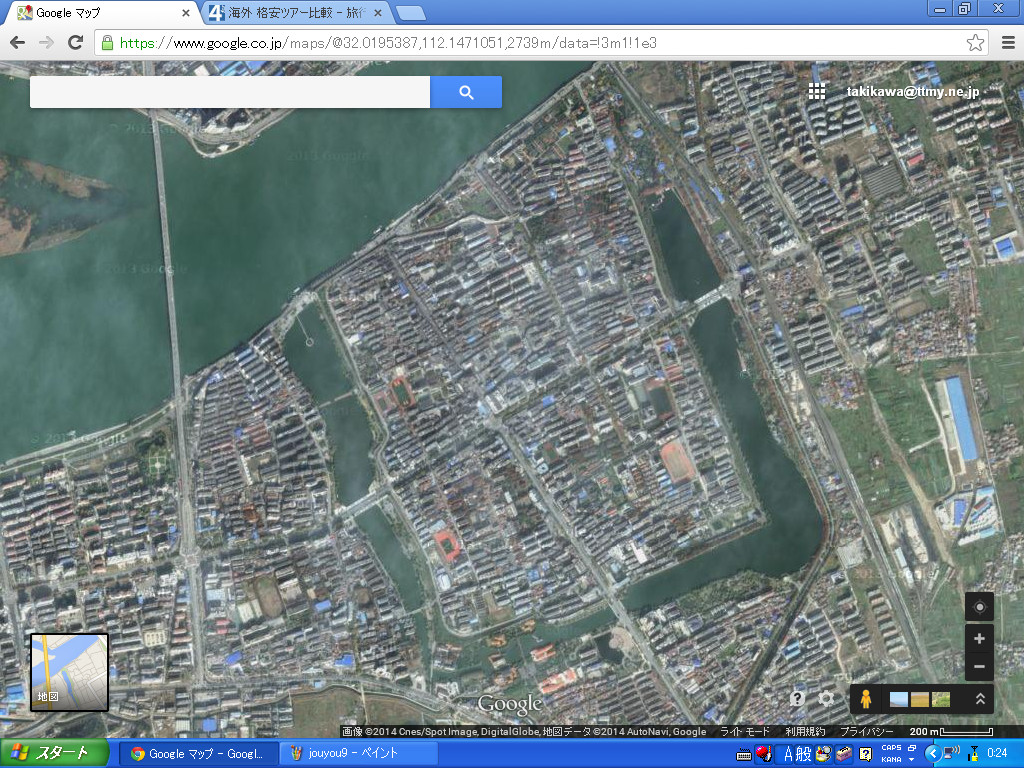Zoom in the map with plus
The height and width of the screenshot is (768, 1024).
pyautogui.click(x=979, y=639)
